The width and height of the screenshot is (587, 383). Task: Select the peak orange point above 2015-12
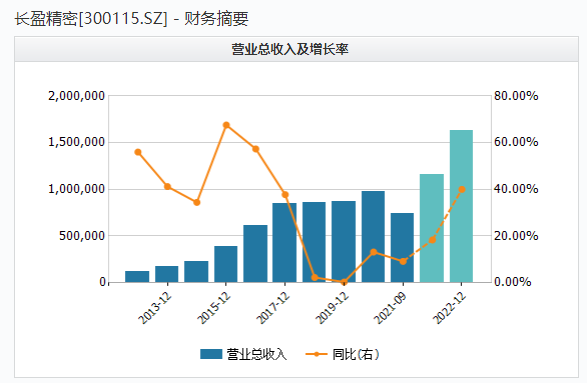point(226,125)
